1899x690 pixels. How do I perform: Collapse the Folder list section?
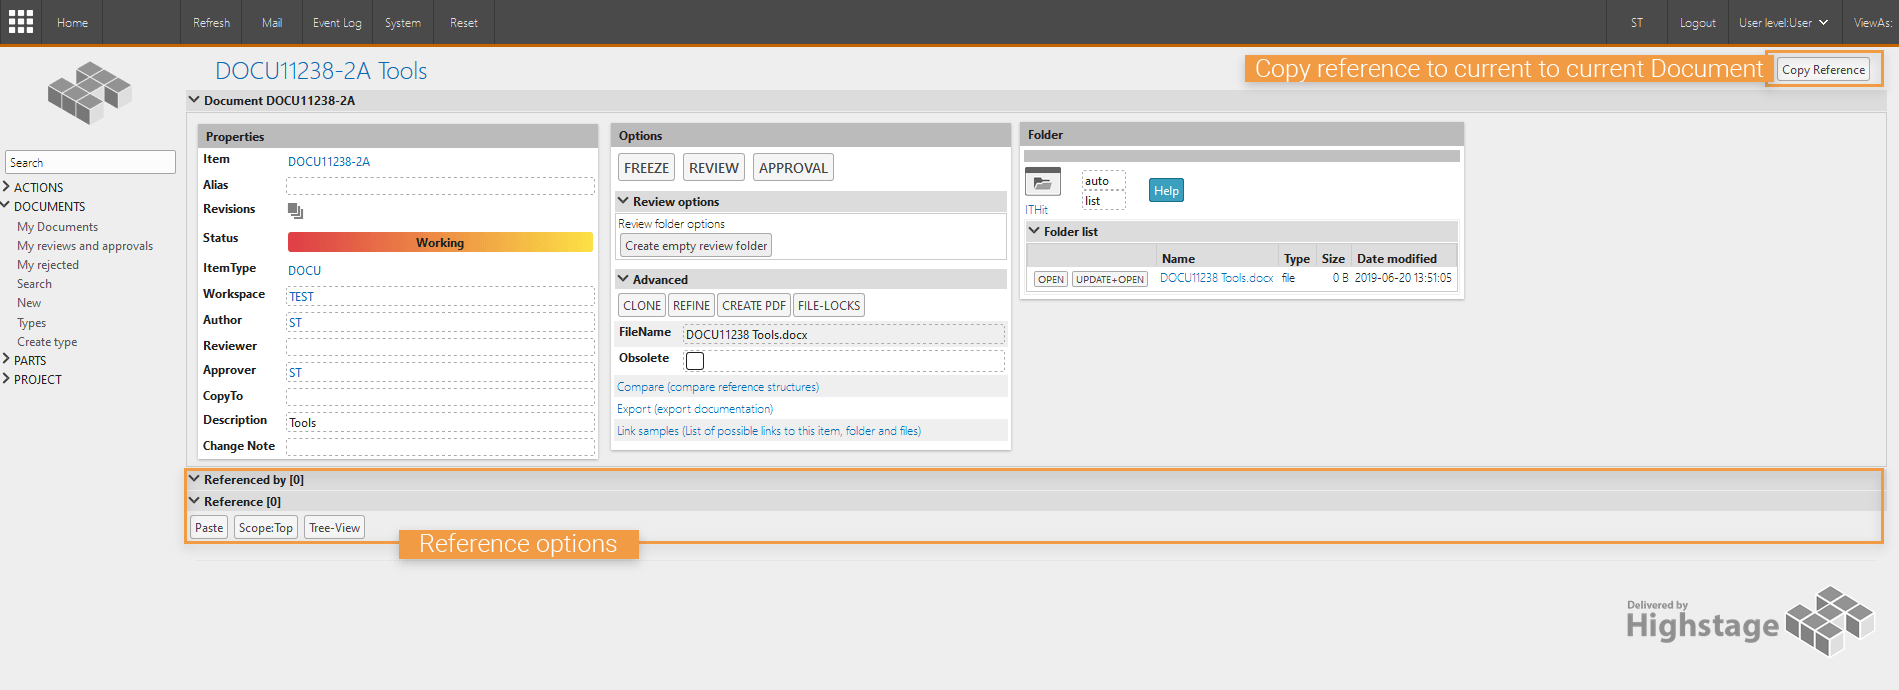1034,231
